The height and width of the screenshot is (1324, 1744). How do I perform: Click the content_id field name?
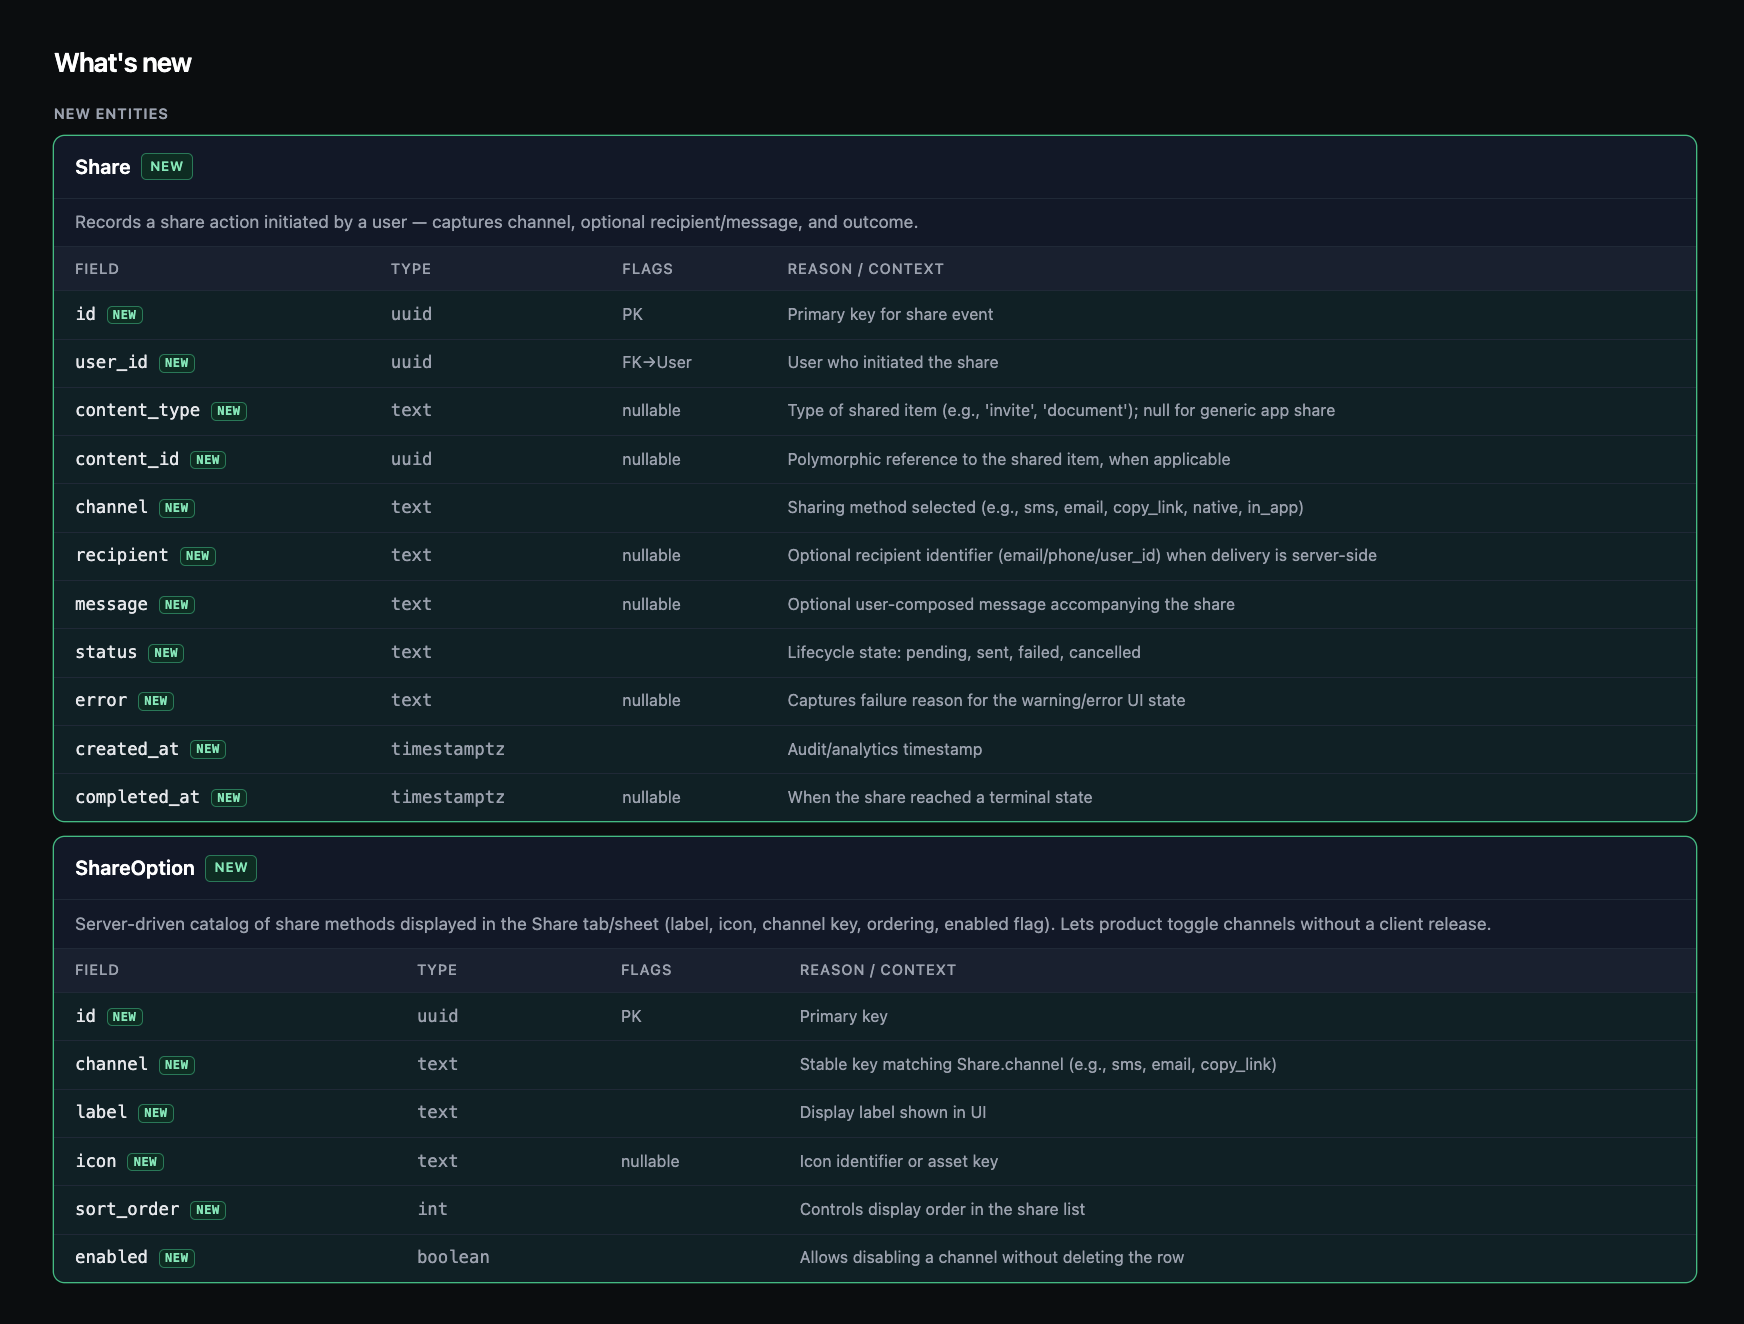coord(127,459)
